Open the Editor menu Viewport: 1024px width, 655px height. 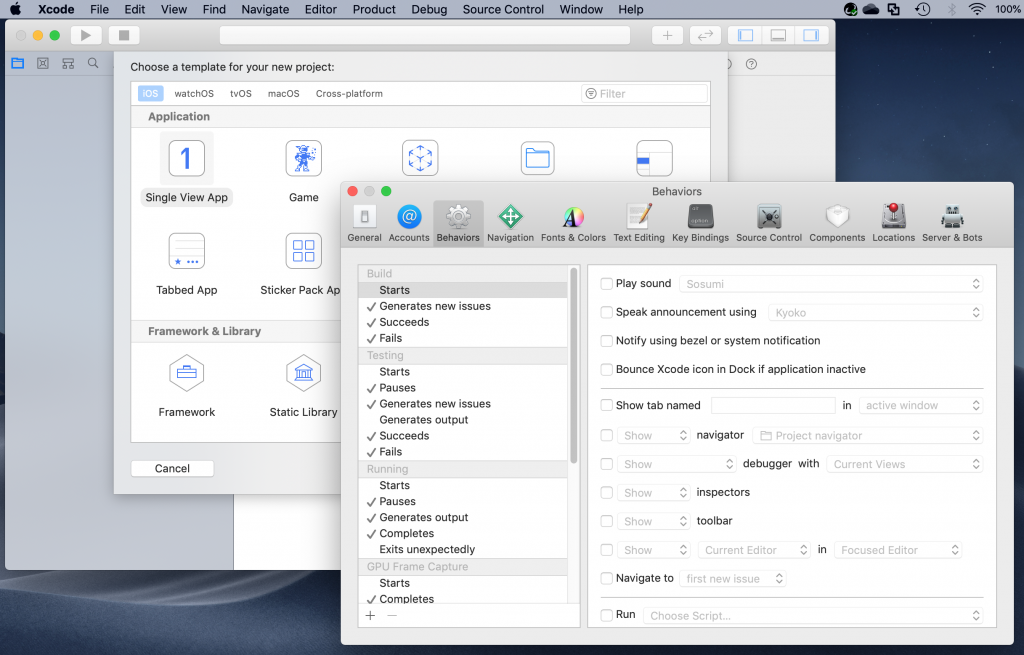click(x=321, y=9)
